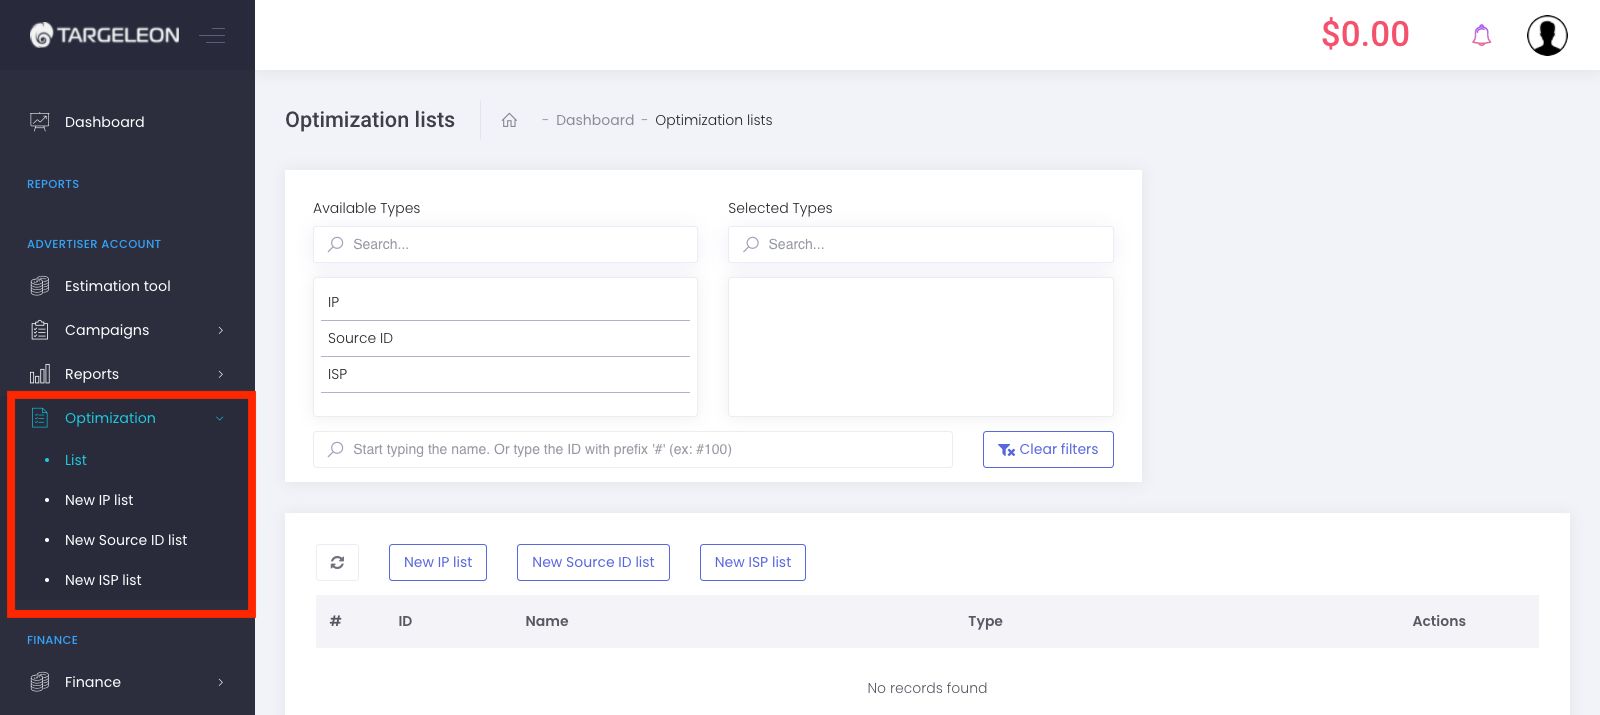Focus the Available Types search field
This screenshot has height=715, width=1600.
point(506,244)
